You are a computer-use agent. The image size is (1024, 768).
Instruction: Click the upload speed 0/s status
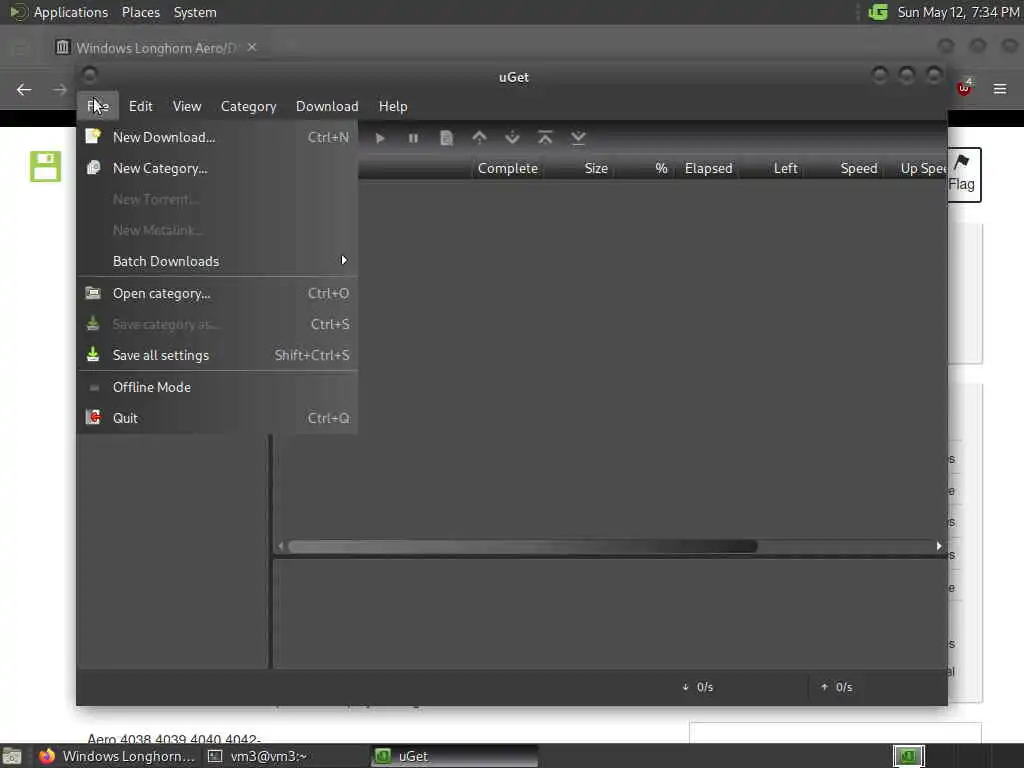[x=837, y=687]
